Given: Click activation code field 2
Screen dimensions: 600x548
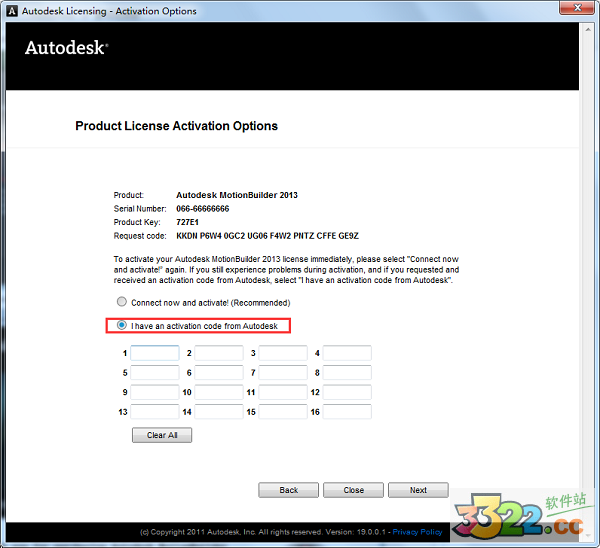Looking at the screenshot, I should (x=219, y=353).
